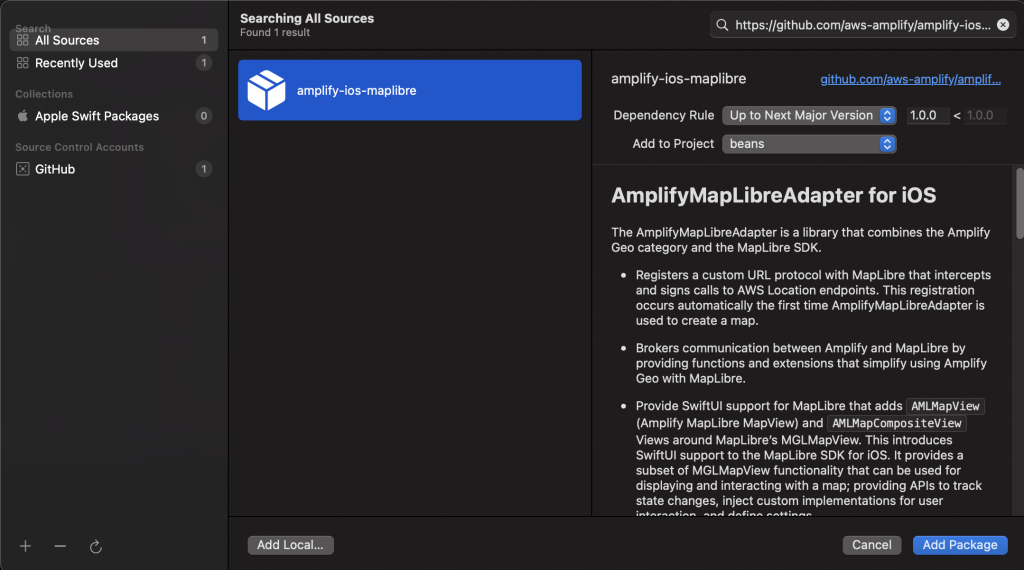The height and width of the screenshot is (570, 1024).
Task: Select Apple Swift Packages collection
Action: click(114, 116)
